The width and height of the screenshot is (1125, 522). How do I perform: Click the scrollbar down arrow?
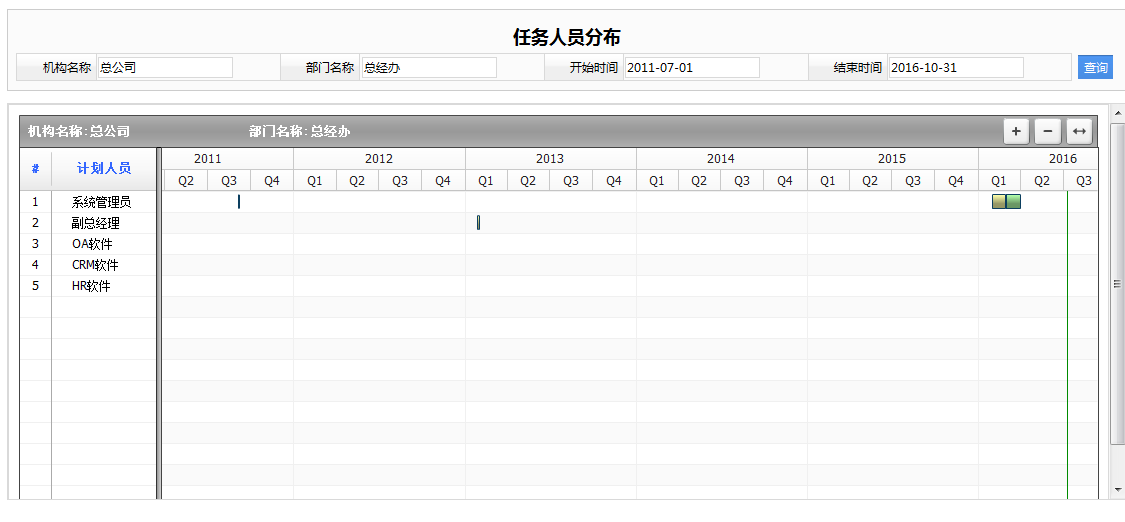pos(1117,489)
